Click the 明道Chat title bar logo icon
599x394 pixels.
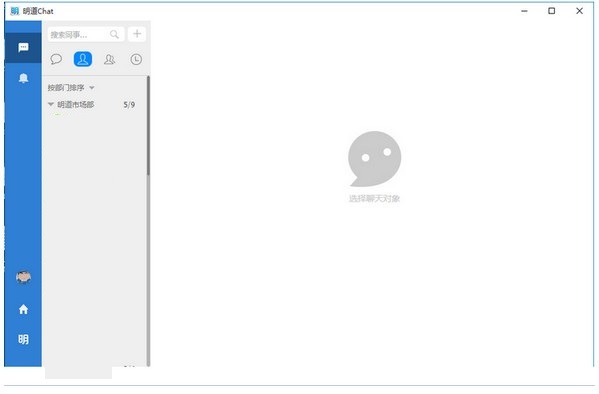coord(15,11)
